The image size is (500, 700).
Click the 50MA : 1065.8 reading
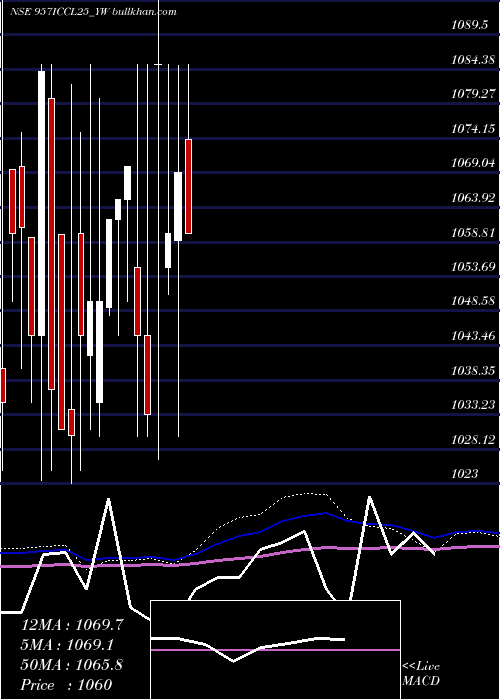72,665
